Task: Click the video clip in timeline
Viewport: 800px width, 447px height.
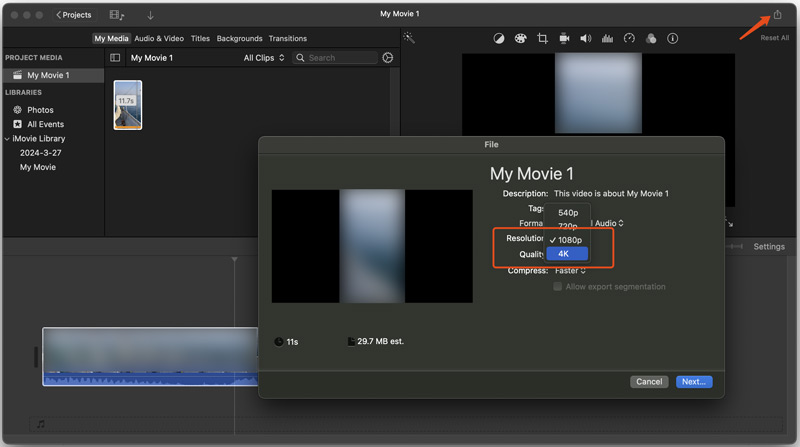Action: point(150,357)
